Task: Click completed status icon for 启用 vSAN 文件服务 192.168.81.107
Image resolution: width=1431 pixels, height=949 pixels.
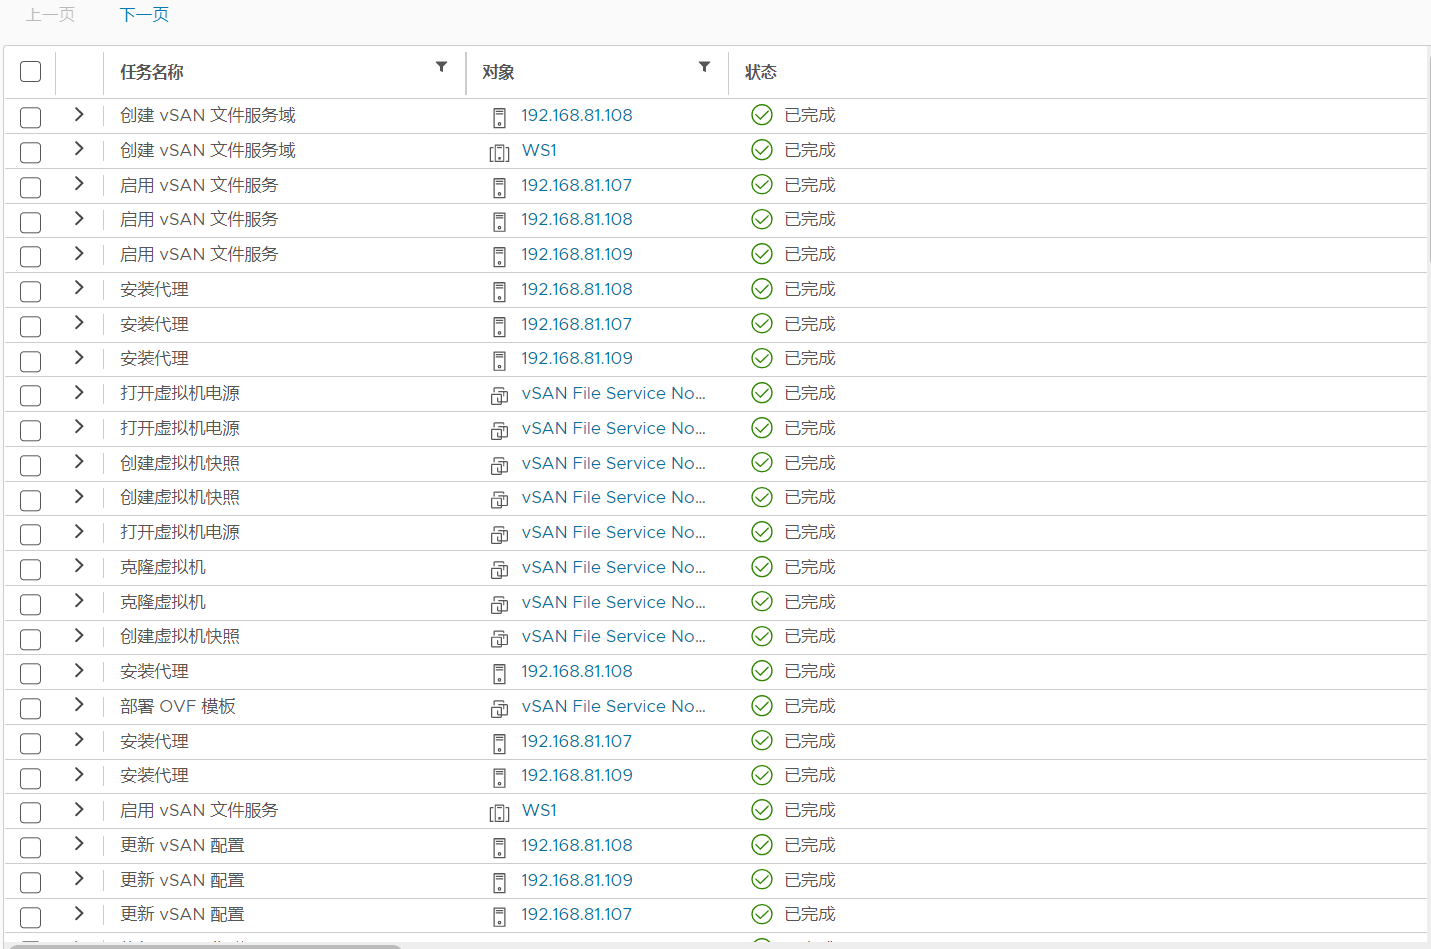Action: click(762, 185)
